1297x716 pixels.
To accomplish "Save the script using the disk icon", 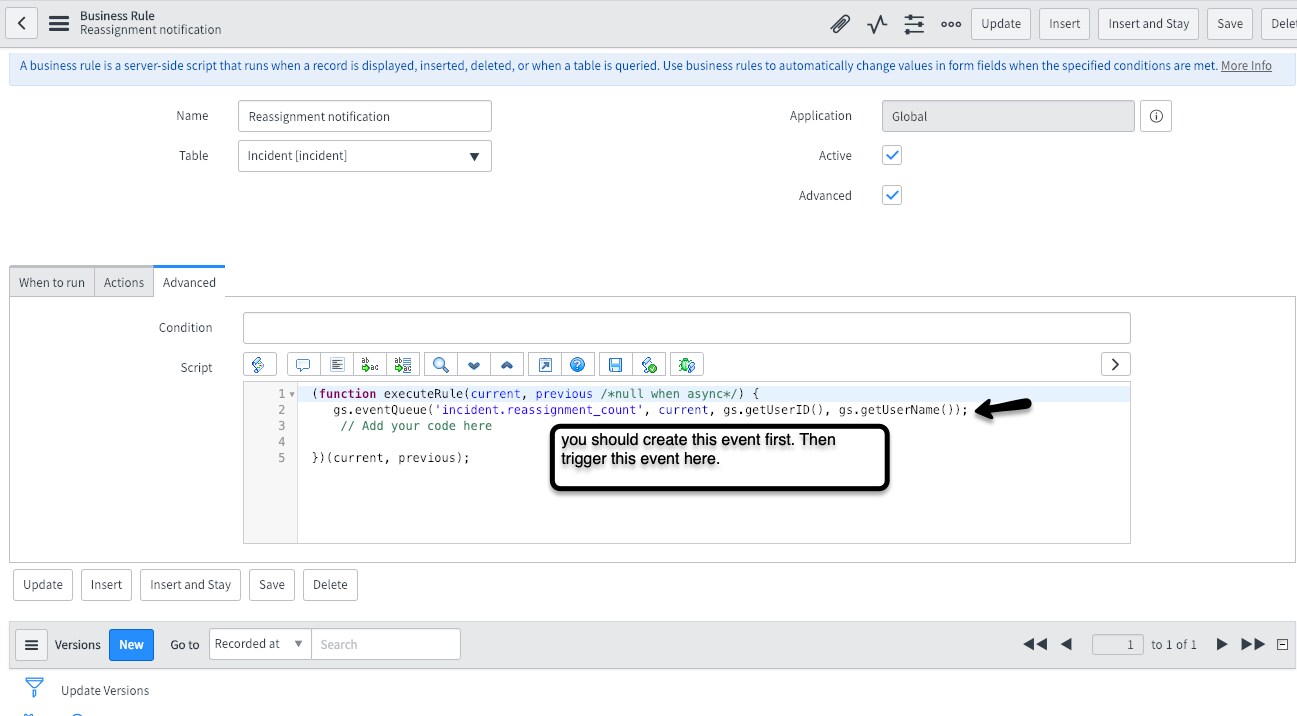I will [x=613, y=364].
